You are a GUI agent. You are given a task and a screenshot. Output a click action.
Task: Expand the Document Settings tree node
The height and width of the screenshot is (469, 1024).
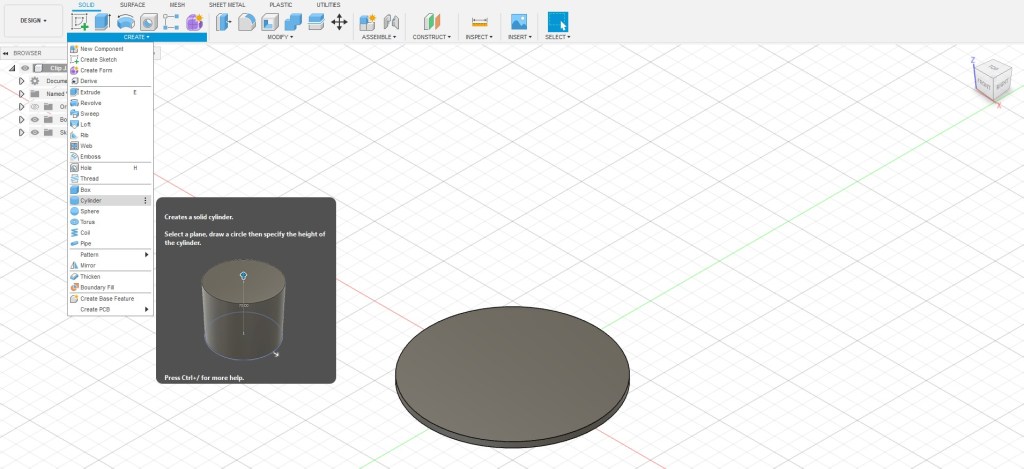tap(21, 81)
